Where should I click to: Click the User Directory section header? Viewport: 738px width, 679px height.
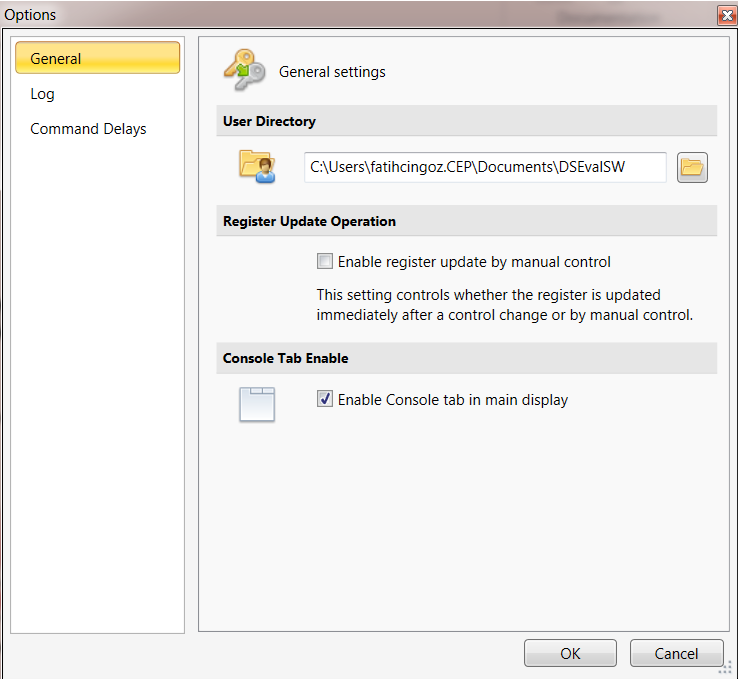466,121
